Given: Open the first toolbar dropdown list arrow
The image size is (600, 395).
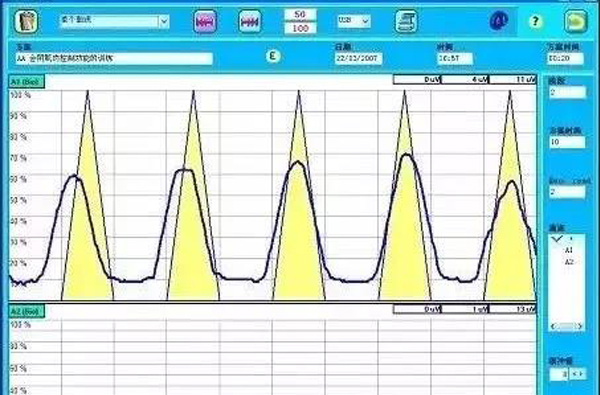Looking at the screenshot, I should coord(164,21).
